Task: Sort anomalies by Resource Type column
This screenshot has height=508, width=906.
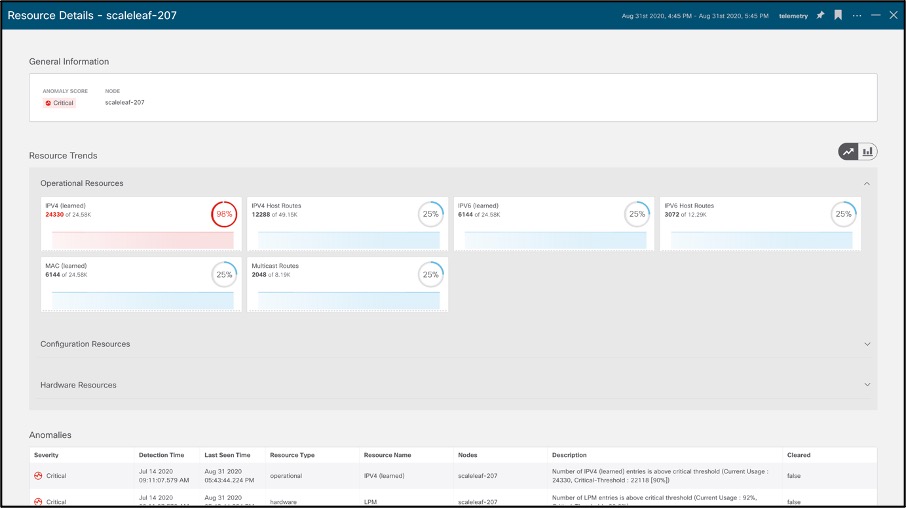Action: (292, 455)
